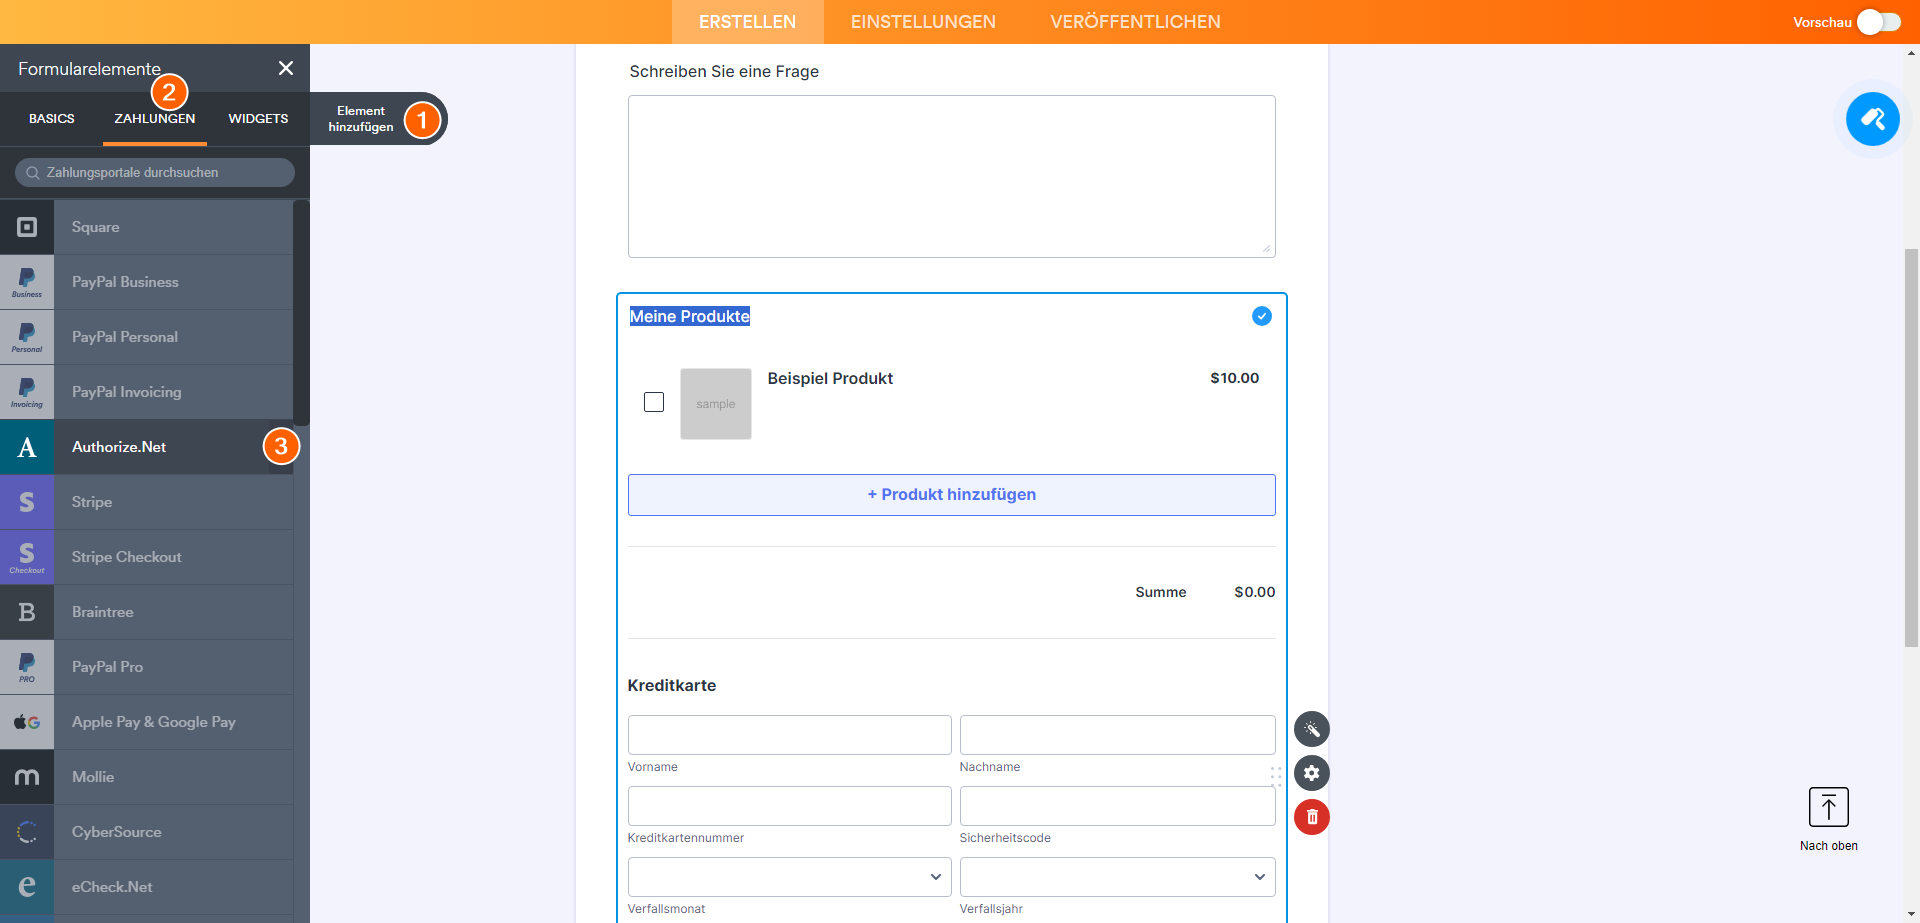This screenshot has height=923, width=1920.
Task: Close the Formularelemente panel
Action: (x=286, y=68)
